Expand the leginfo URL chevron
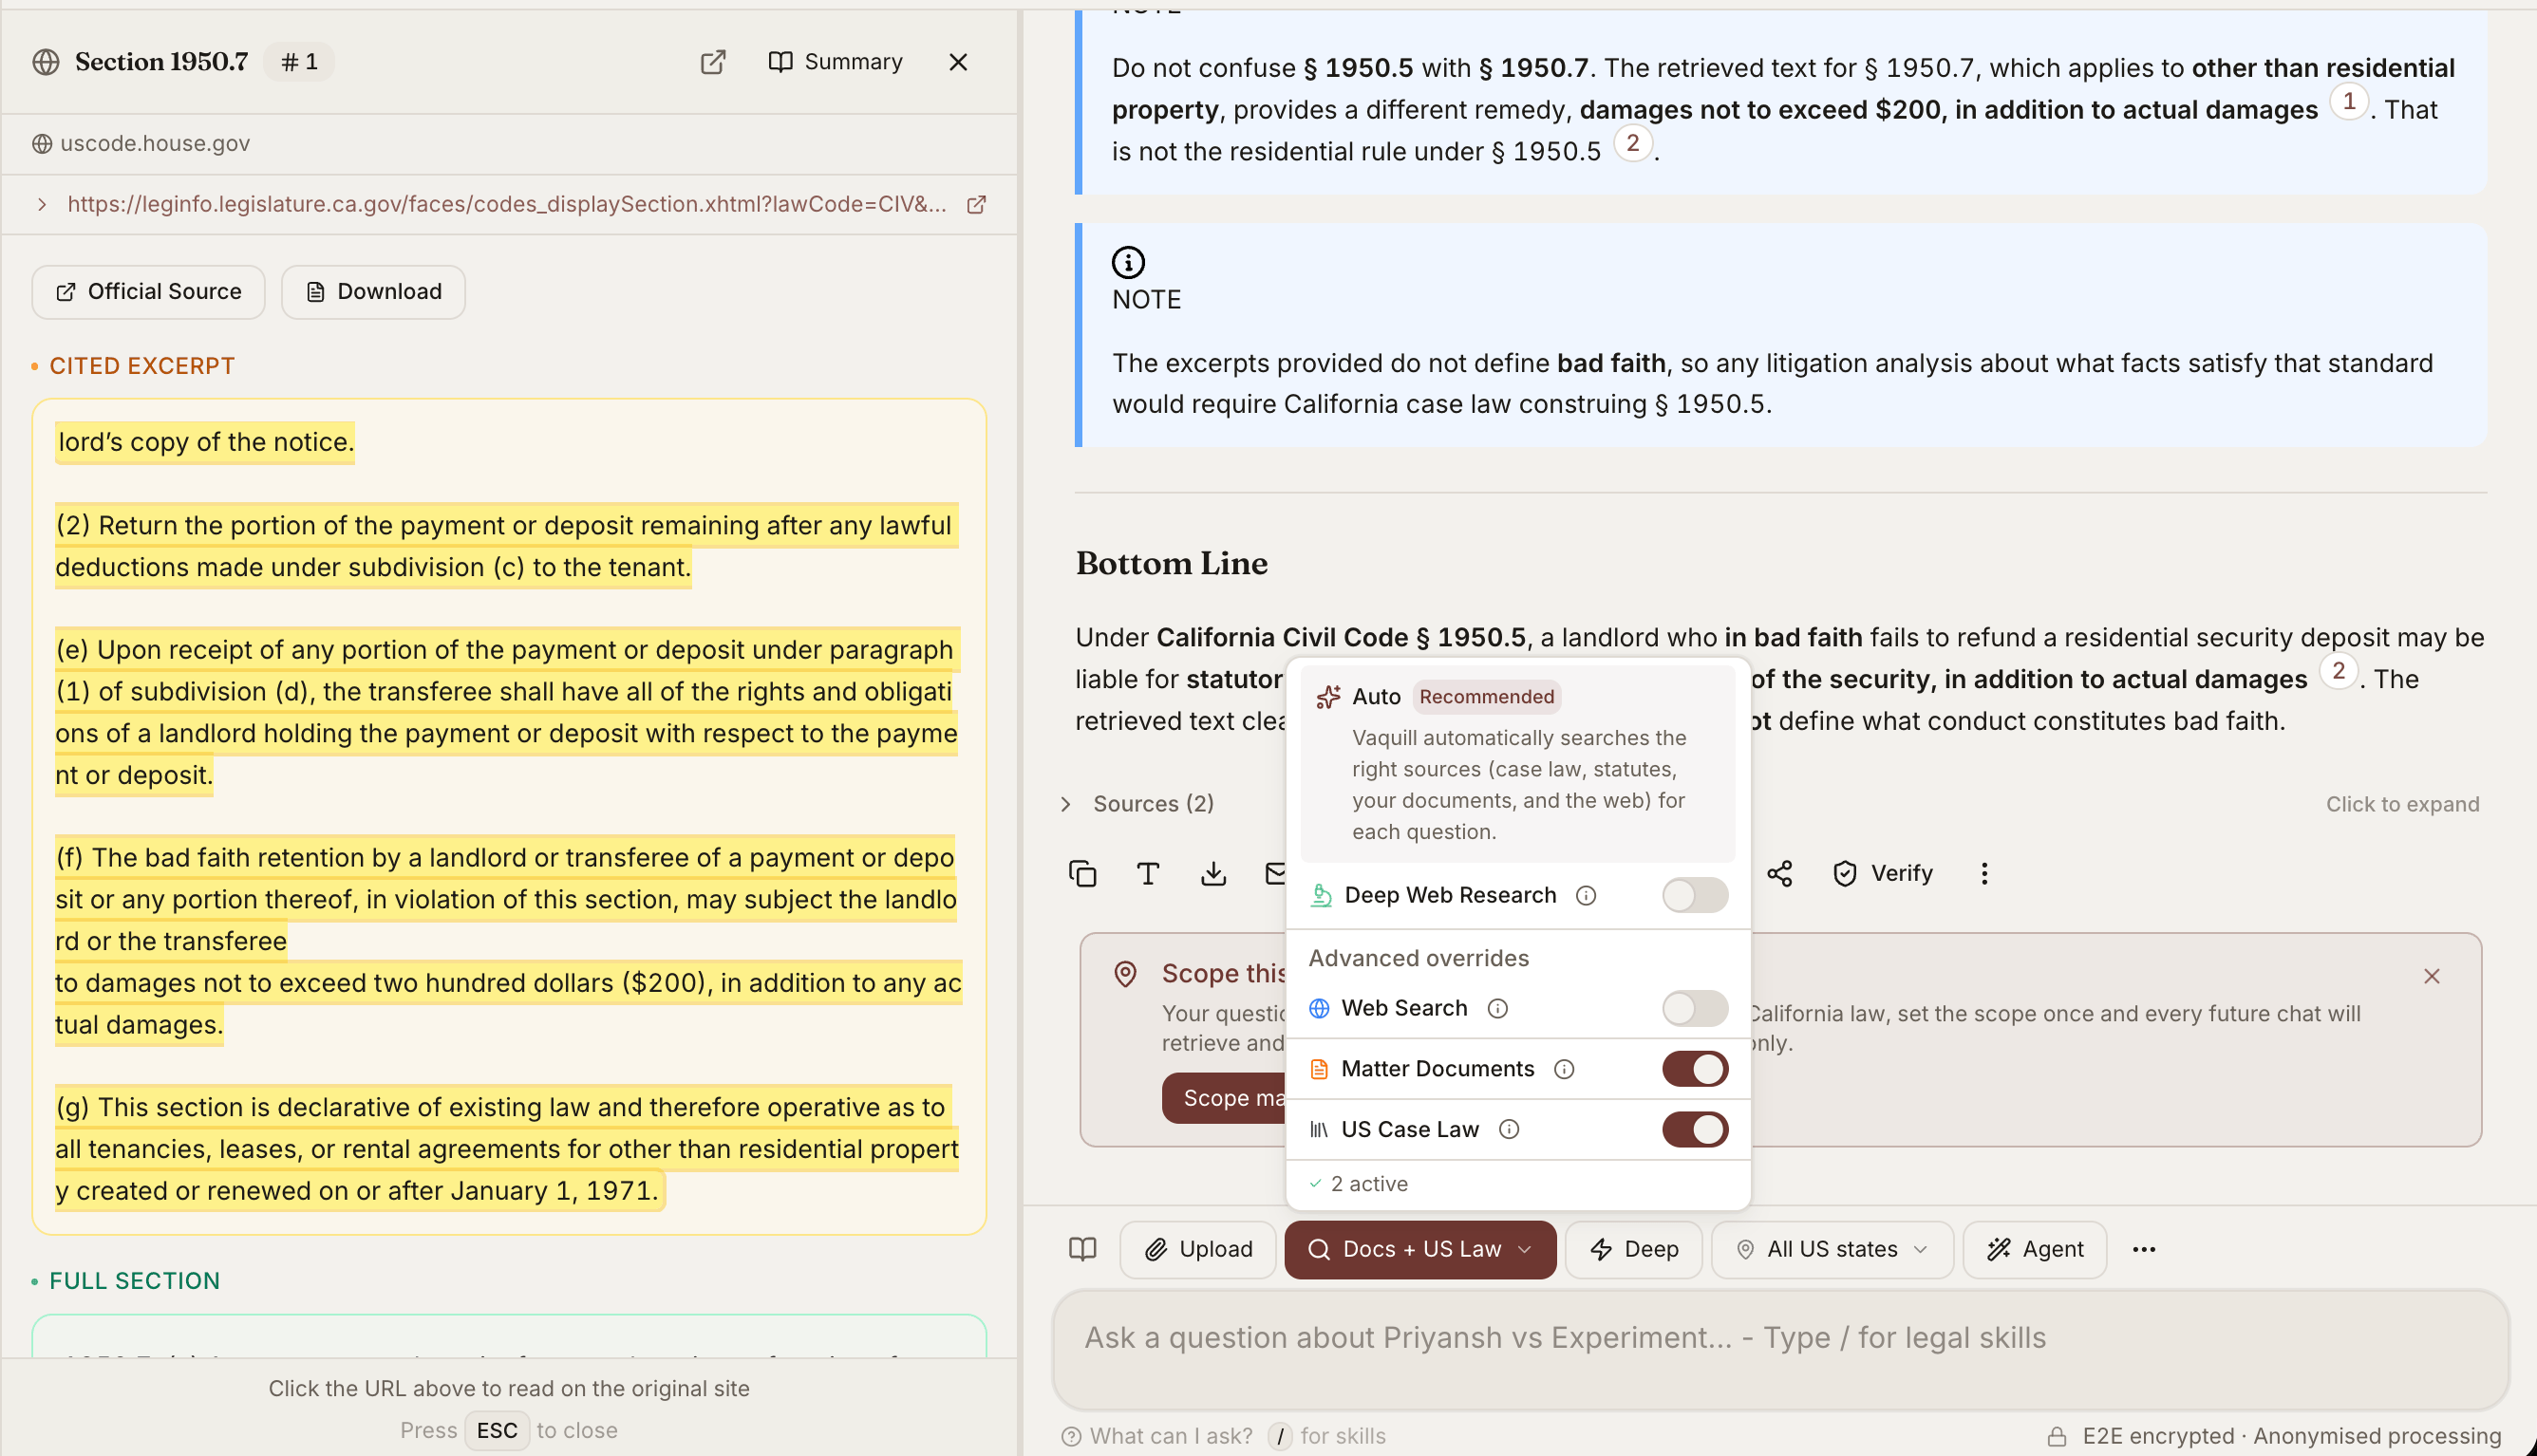2537x1456 pixels. click(x=42, y=204)
